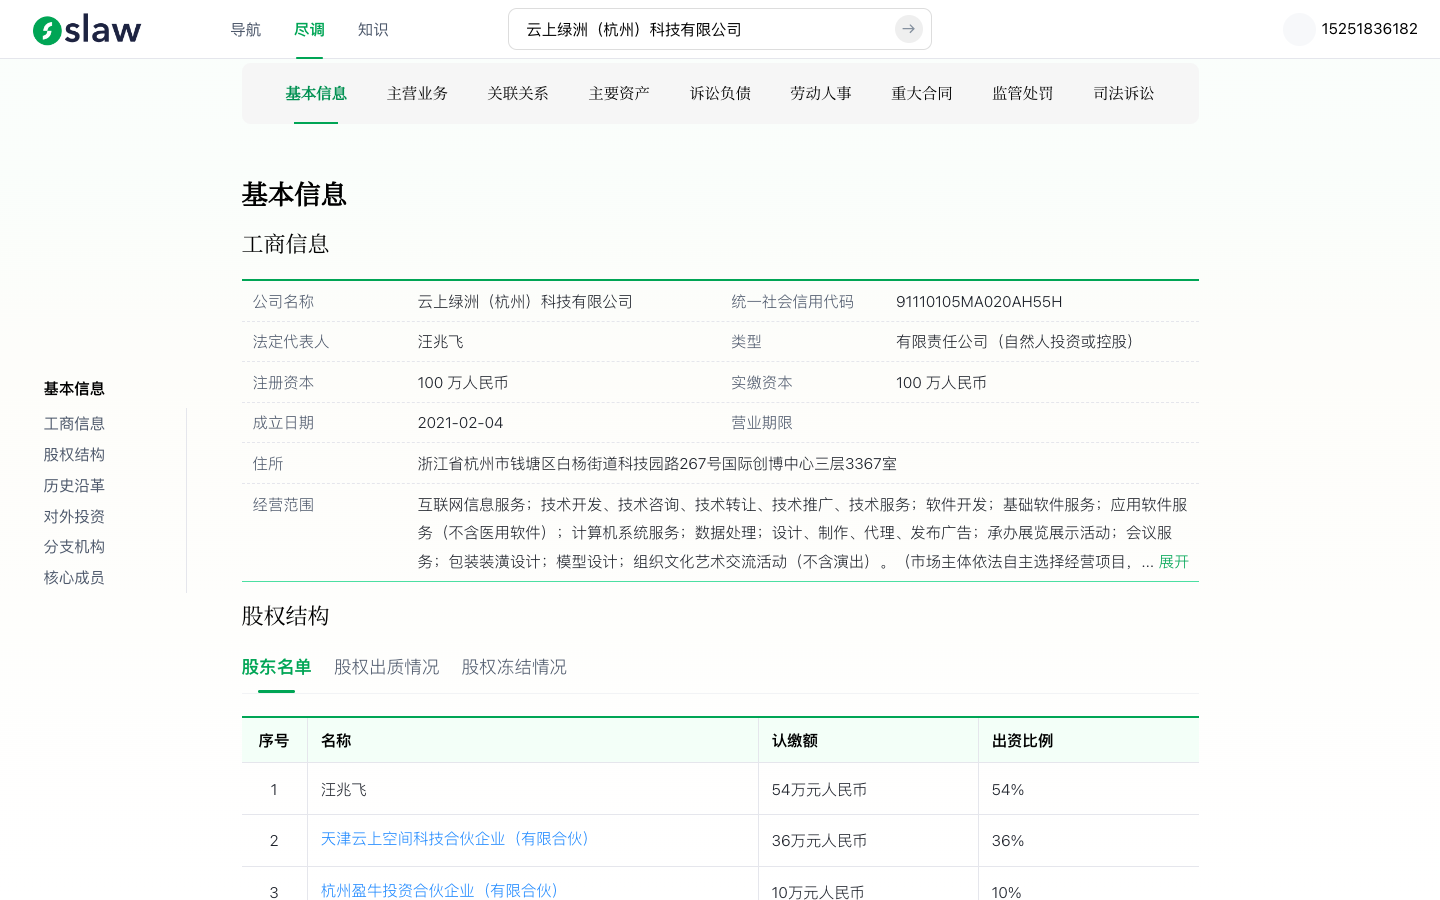Image resolution: width=1440 pixels, height=900 pixels.
Task: Navigate to 核心成员 section
Action: point(74,577)
